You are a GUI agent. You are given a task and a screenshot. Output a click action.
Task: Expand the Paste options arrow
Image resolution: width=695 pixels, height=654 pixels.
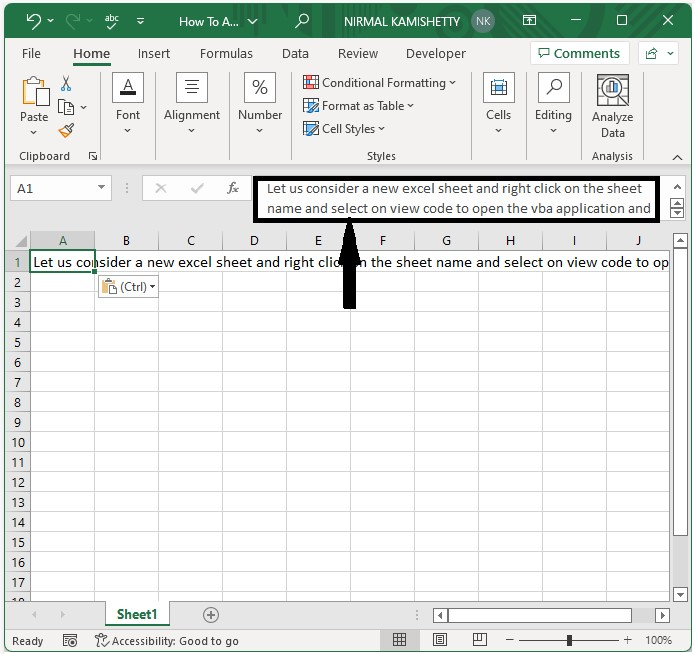[x=34, y=132]
